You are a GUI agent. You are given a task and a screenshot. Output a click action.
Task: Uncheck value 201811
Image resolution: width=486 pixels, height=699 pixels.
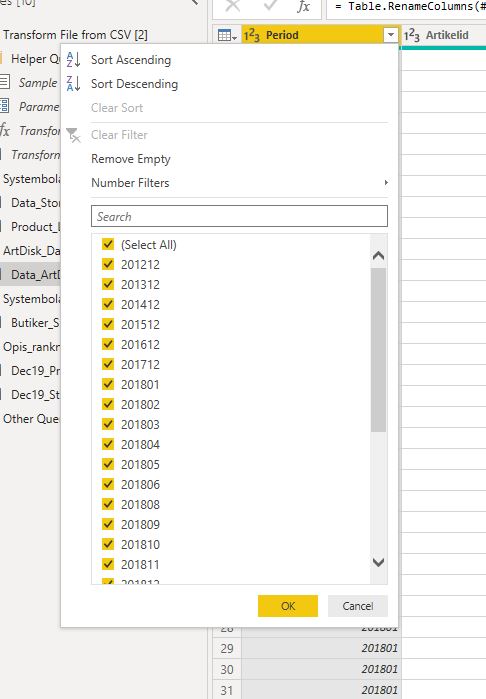coord(108,564)
